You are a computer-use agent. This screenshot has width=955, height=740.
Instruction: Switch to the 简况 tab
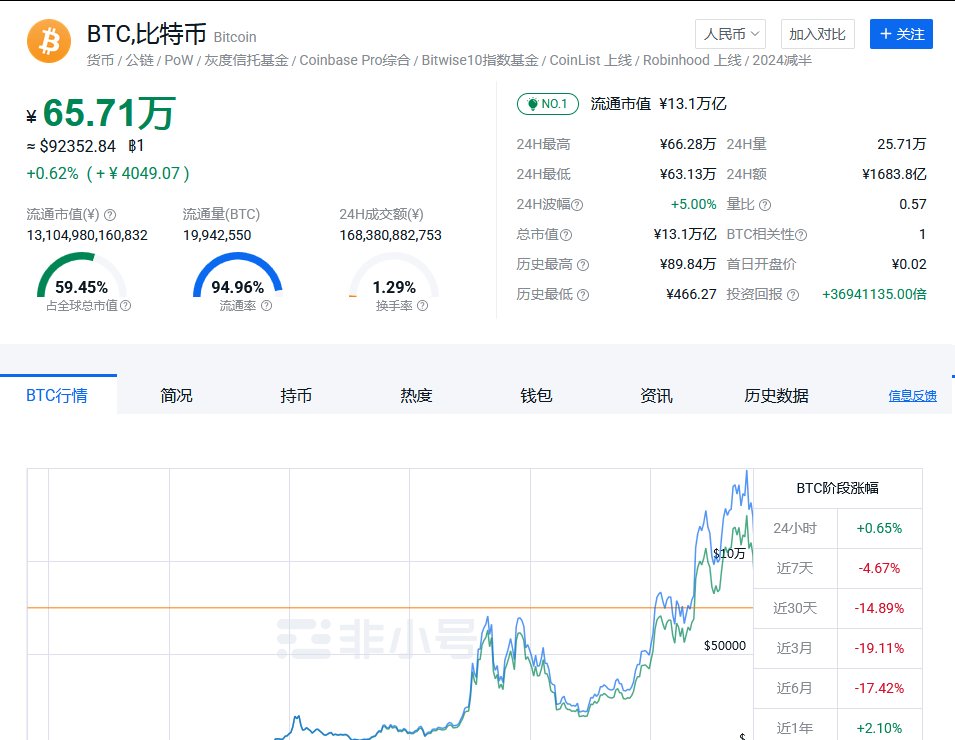point(177,395)
